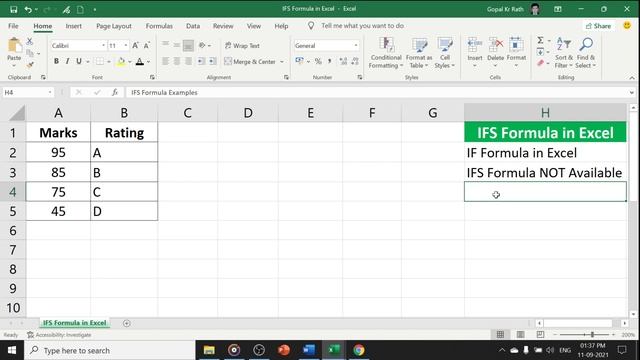Switch to the Page Layout tab
The width and height of the screenshot is (640, 360).
point(114,26)
